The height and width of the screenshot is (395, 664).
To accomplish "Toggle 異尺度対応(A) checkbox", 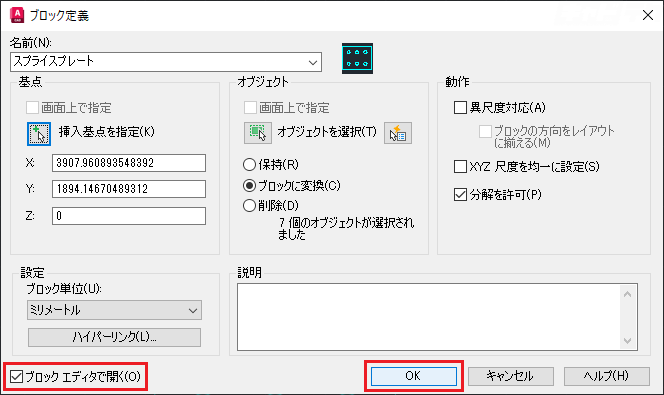I will [460, 108].
